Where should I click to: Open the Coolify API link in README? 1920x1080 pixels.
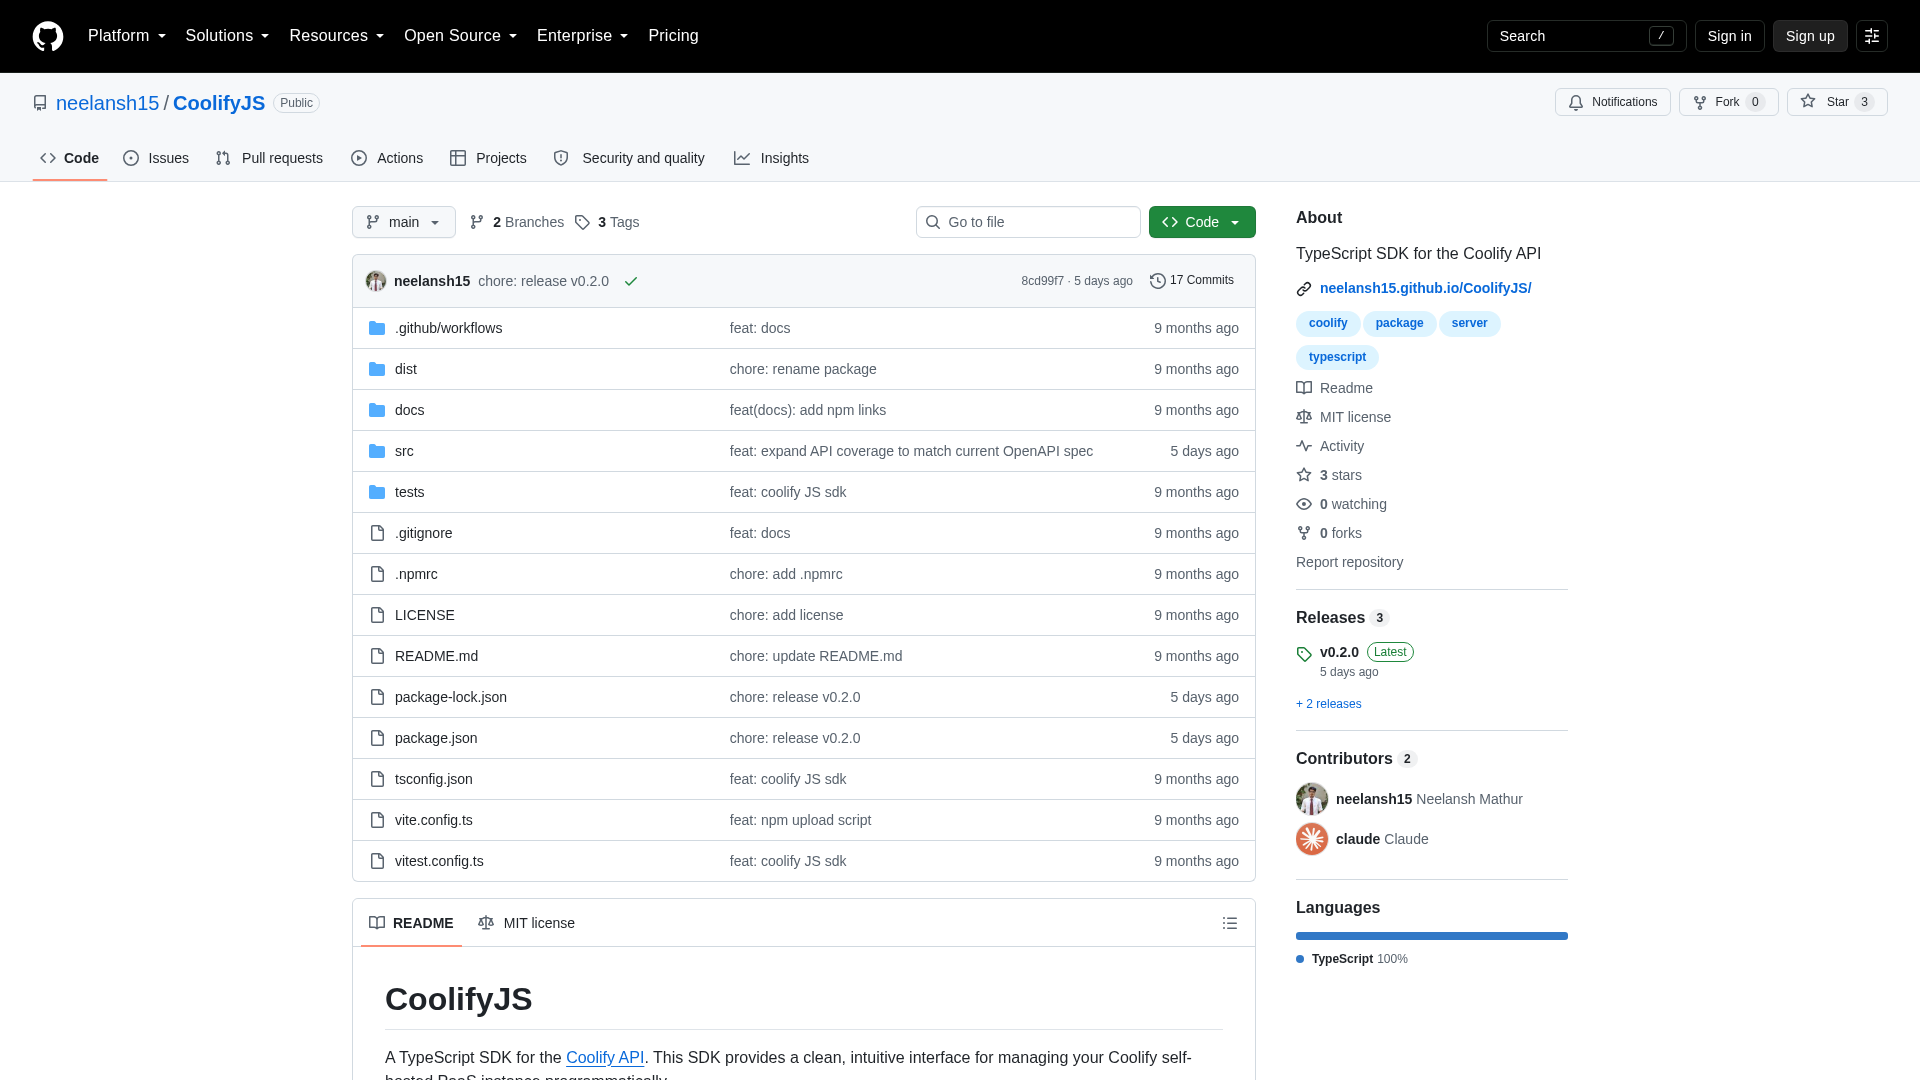pyautogui.click(x=605, y=1057)
